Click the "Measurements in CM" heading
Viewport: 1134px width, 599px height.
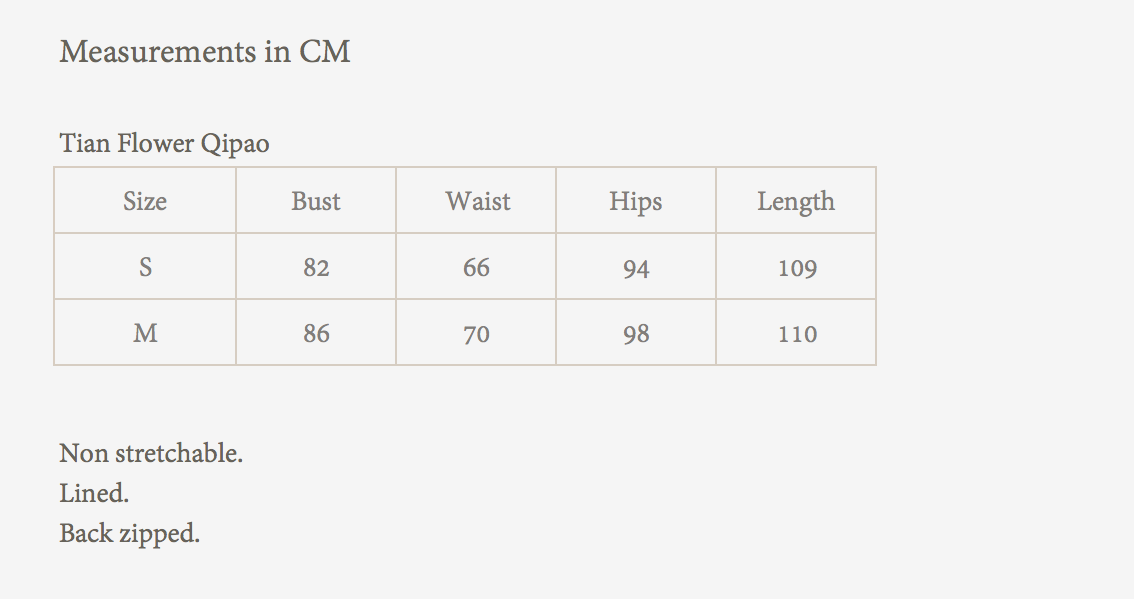pyautogui.click(x=205, y=51)
